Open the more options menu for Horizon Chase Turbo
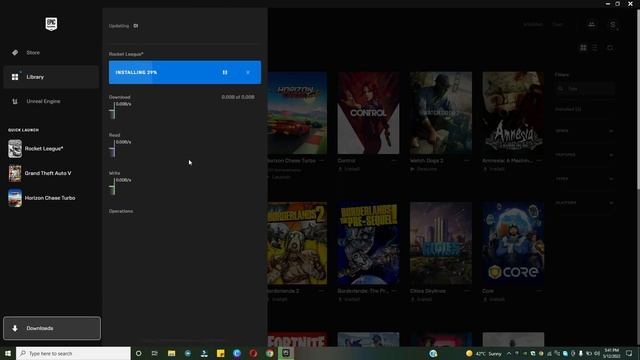 (322, 161)
